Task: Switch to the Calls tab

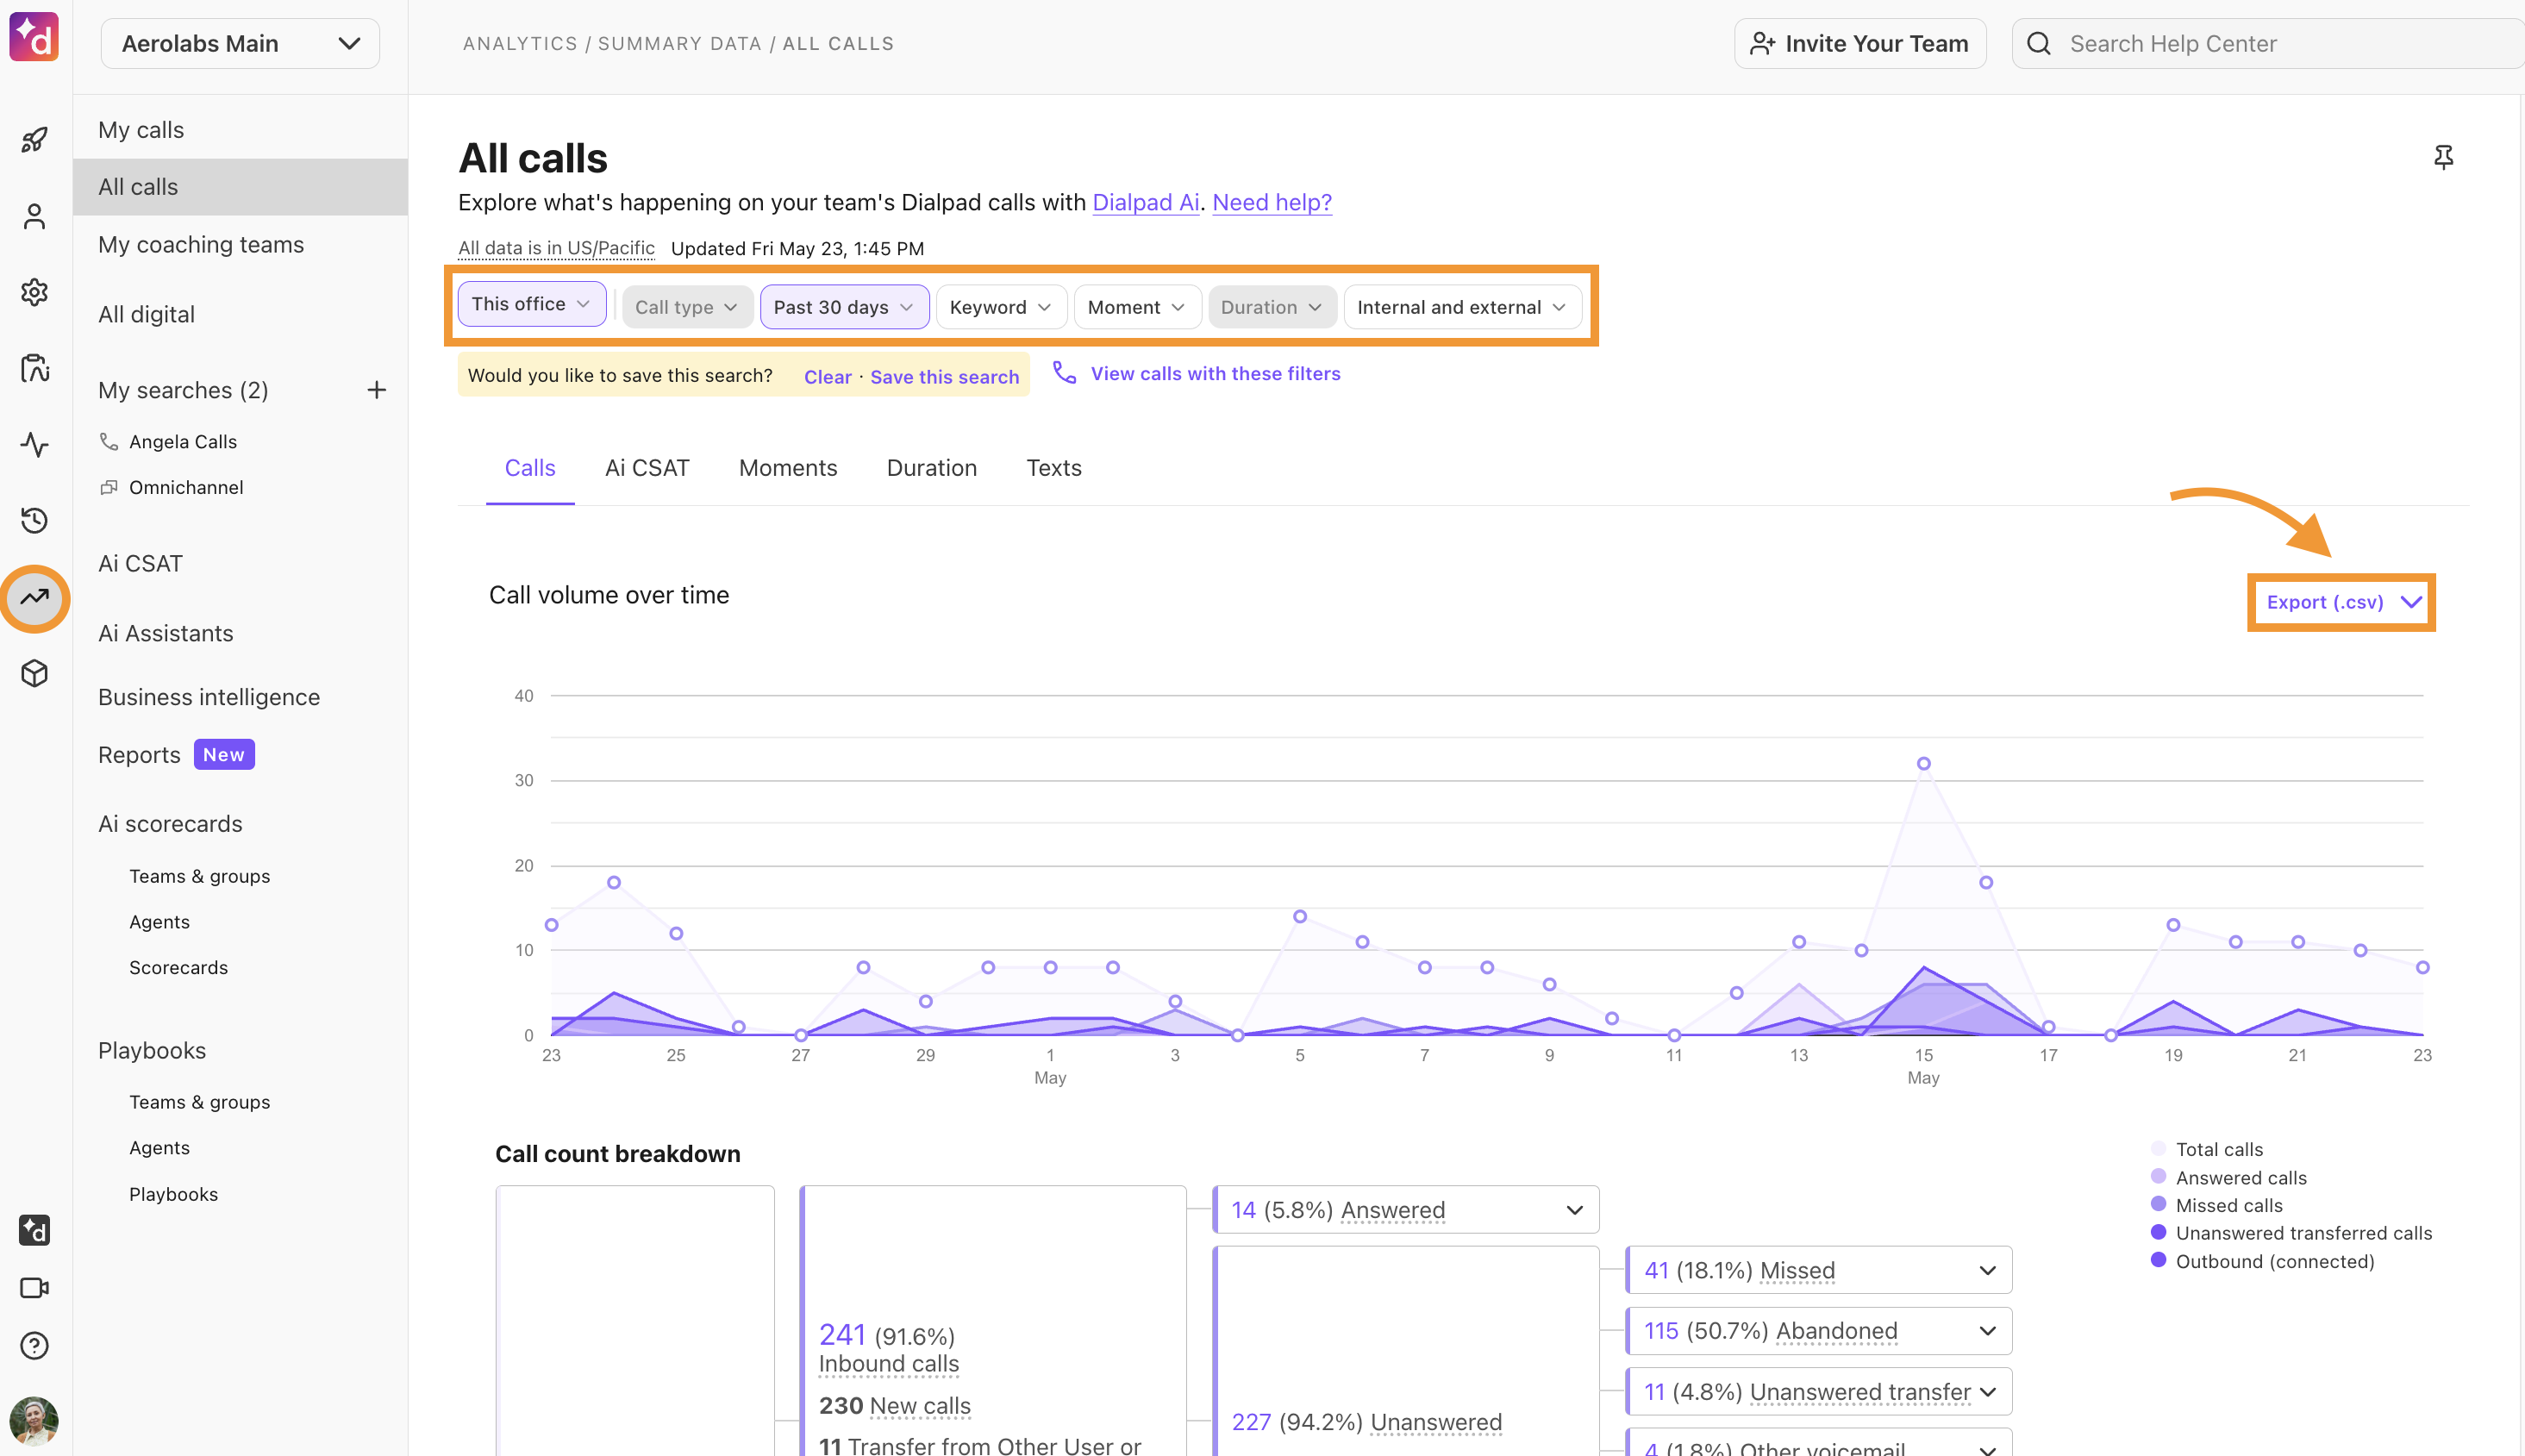Action: click(x=530, y=468)
